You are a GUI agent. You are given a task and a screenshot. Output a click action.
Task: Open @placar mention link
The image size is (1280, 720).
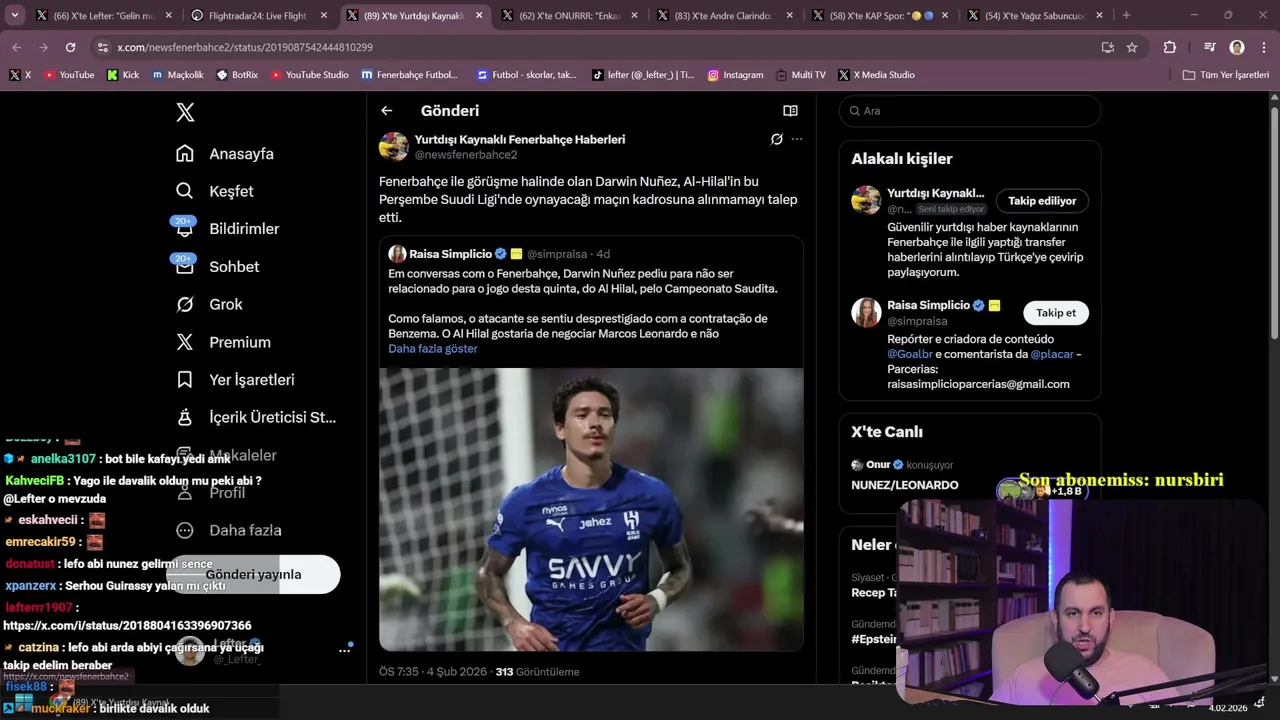pyautogui.click(x=1052, y=354)
